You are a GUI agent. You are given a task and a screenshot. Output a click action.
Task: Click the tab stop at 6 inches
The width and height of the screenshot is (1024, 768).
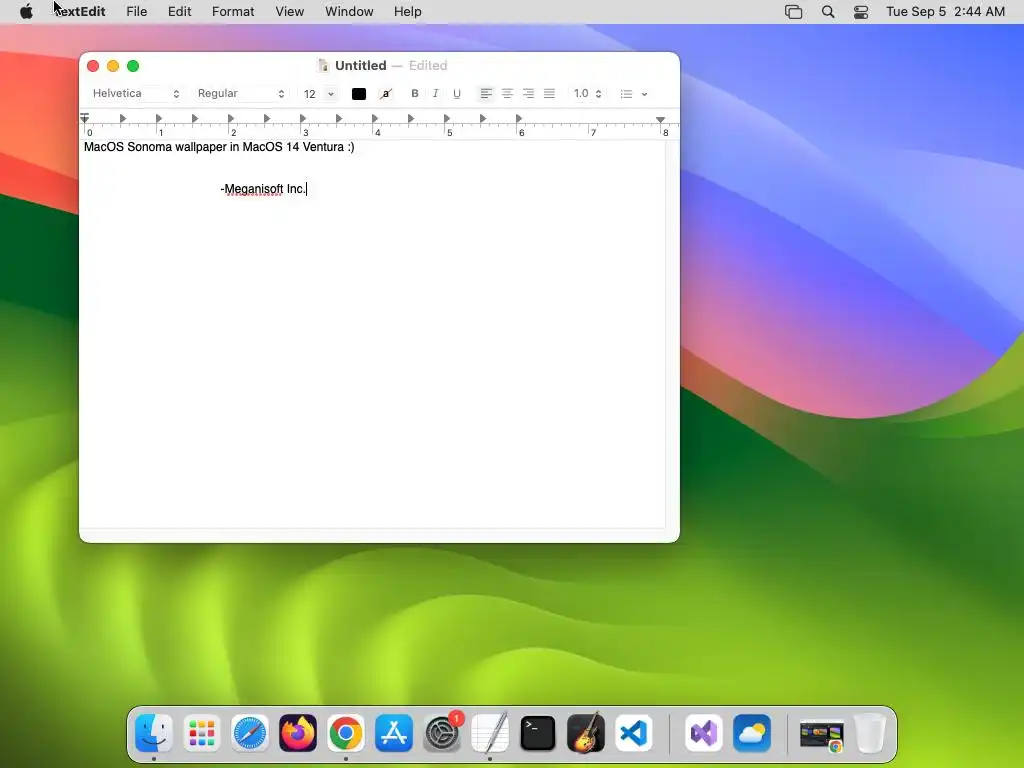click(x=519, y=118)
